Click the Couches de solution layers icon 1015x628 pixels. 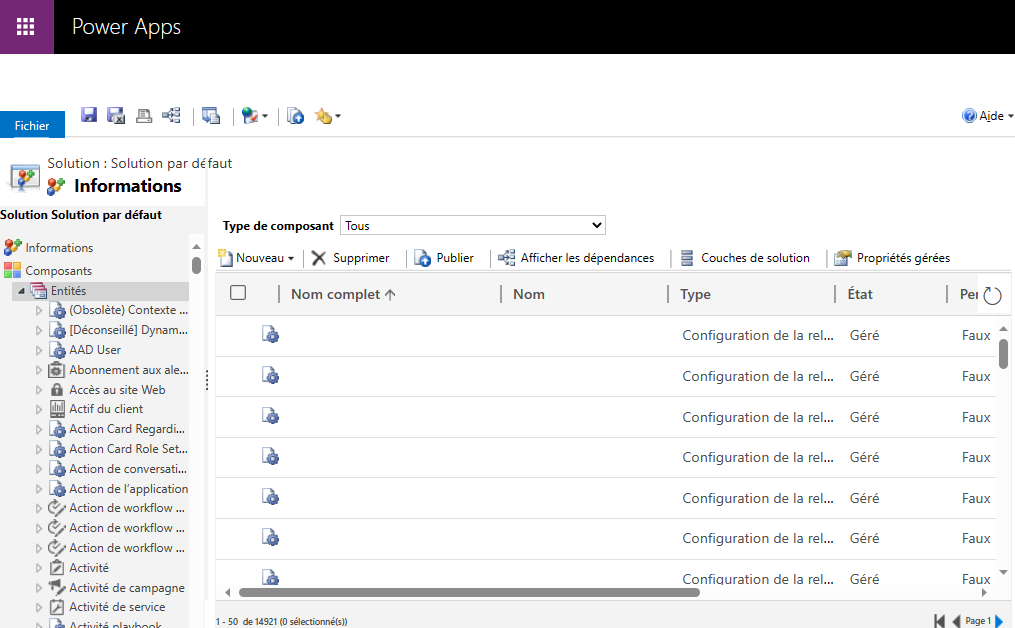click(x=687, y=258)
